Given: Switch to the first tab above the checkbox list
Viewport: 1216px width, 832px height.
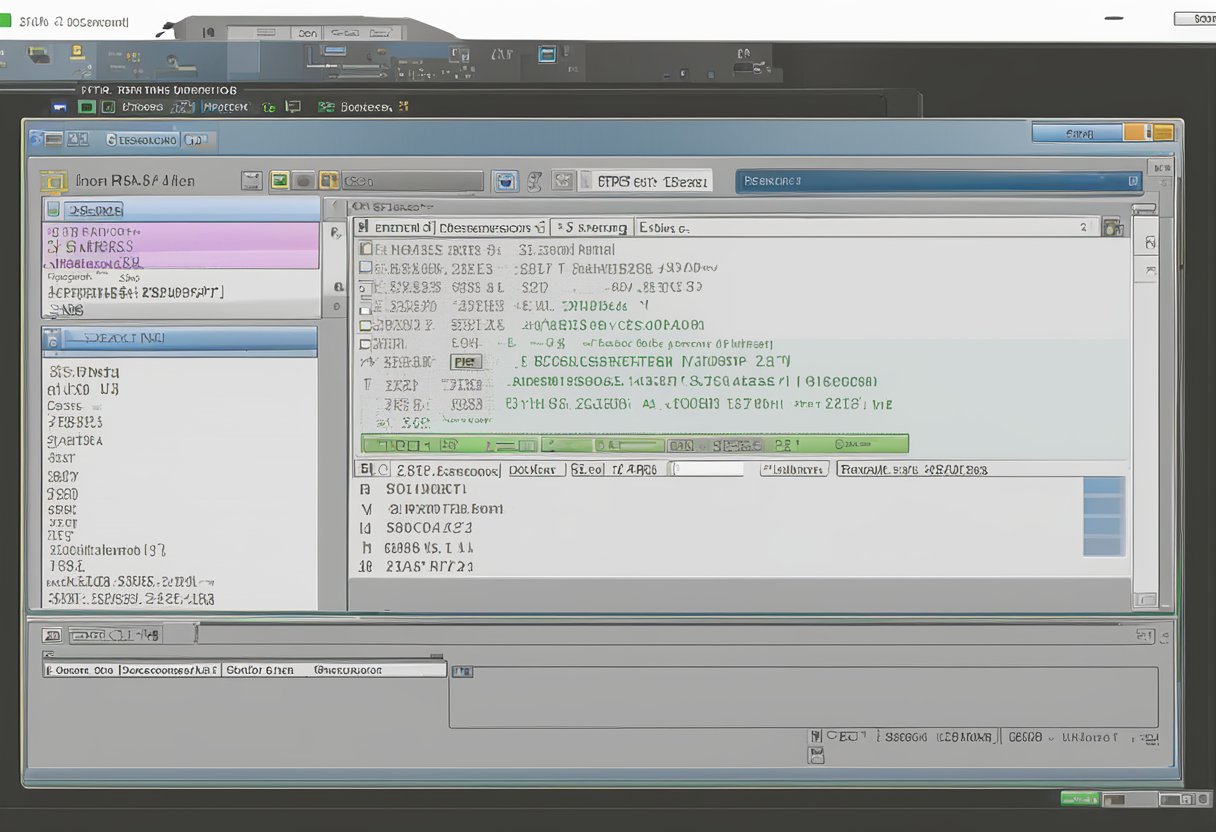Looking at the screenshot, I should coord(395,228).
